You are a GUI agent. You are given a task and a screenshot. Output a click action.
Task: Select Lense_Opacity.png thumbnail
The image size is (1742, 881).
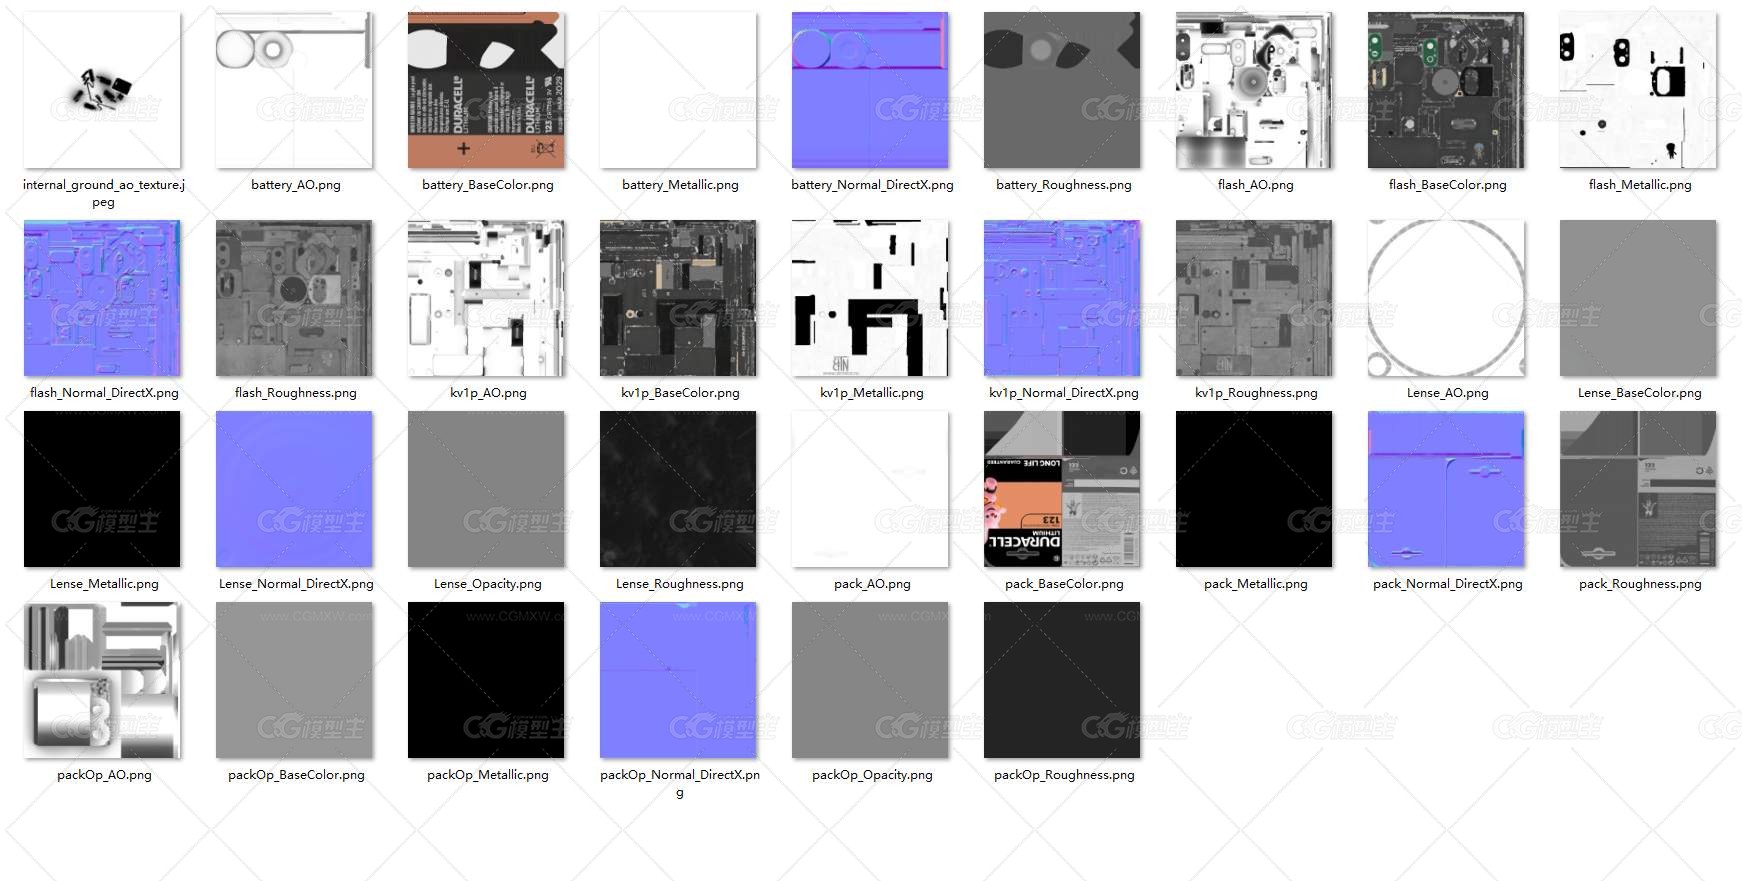tap(486, 489)
